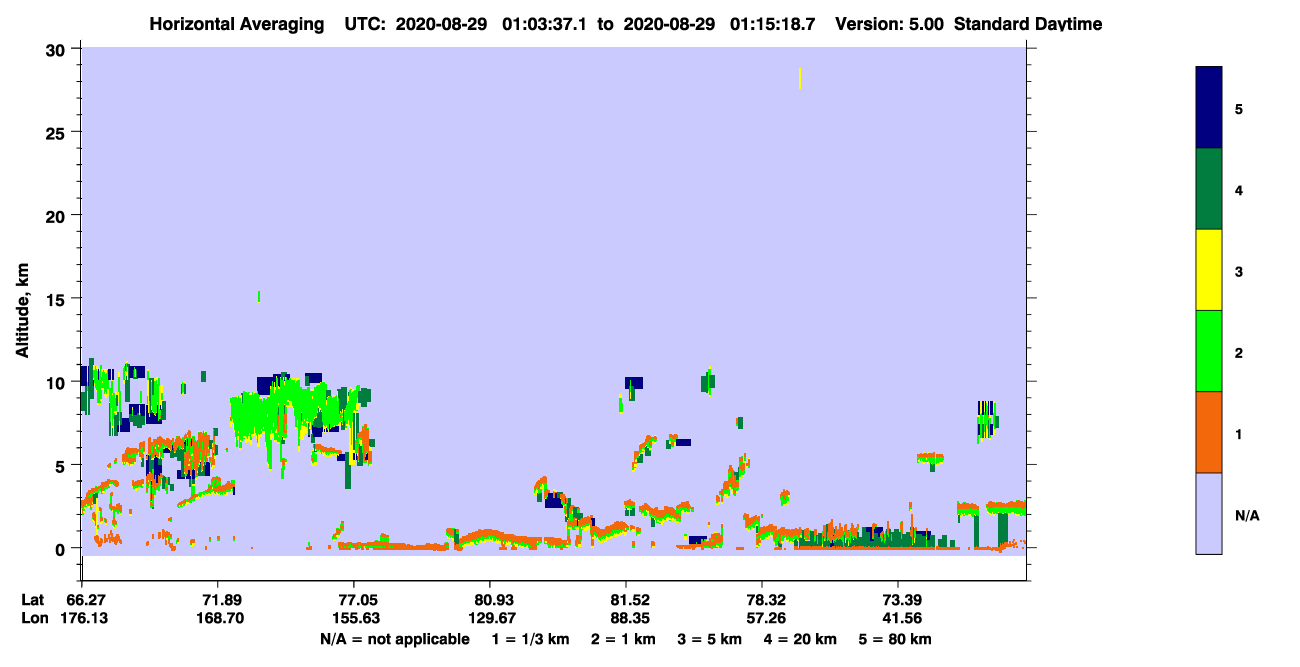The height and width of the screenshot is (667, 1300).
Task: Click legend text 'N/A = not applicable'
Action: pos(395,639)
